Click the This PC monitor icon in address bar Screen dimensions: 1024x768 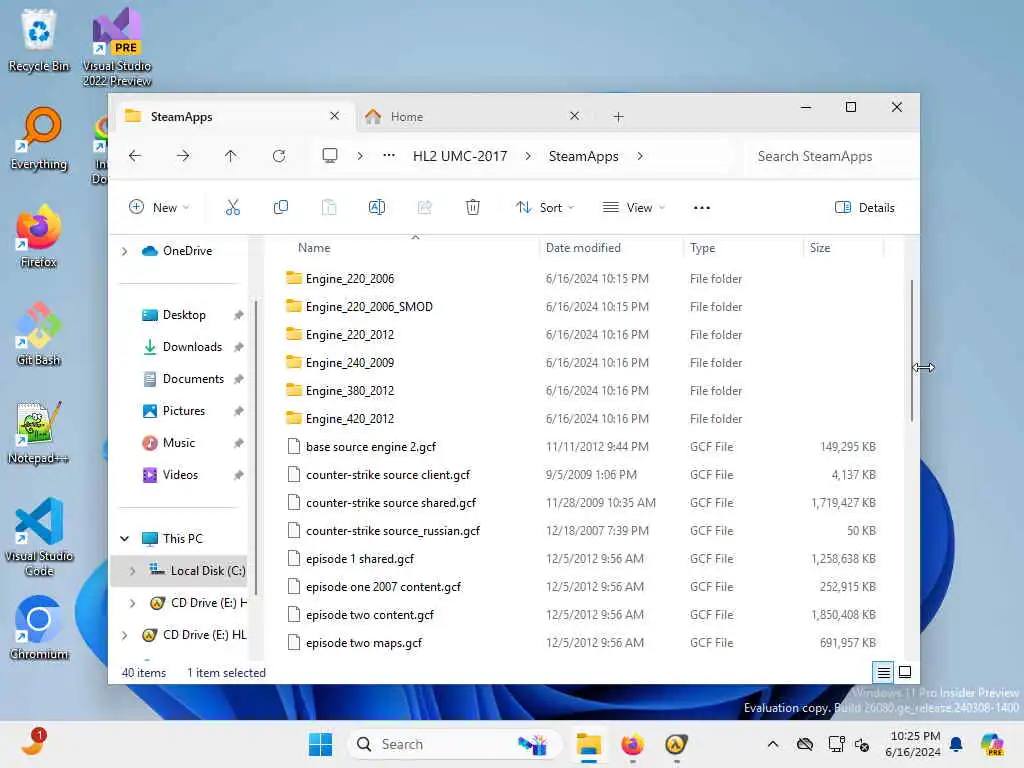tap(330, 155)
